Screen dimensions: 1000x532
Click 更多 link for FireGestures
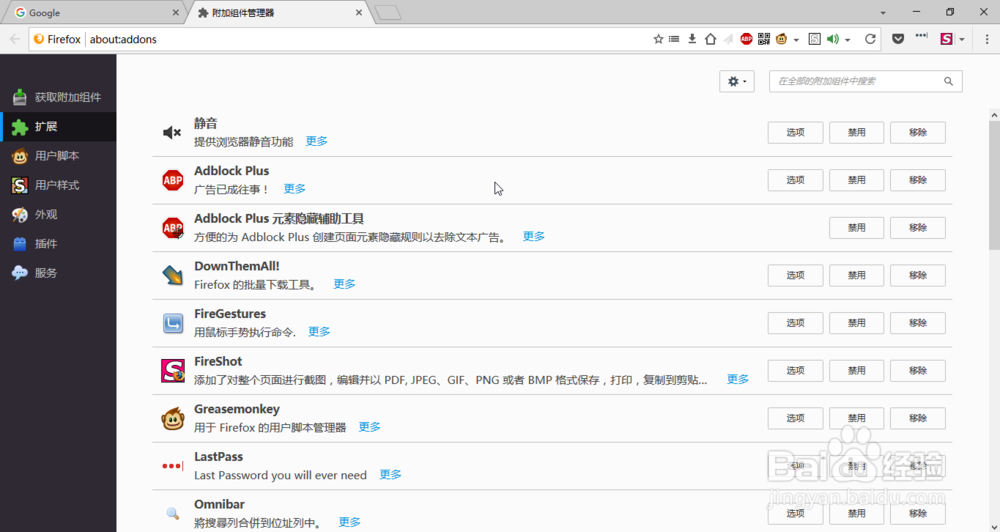point(320,332)
